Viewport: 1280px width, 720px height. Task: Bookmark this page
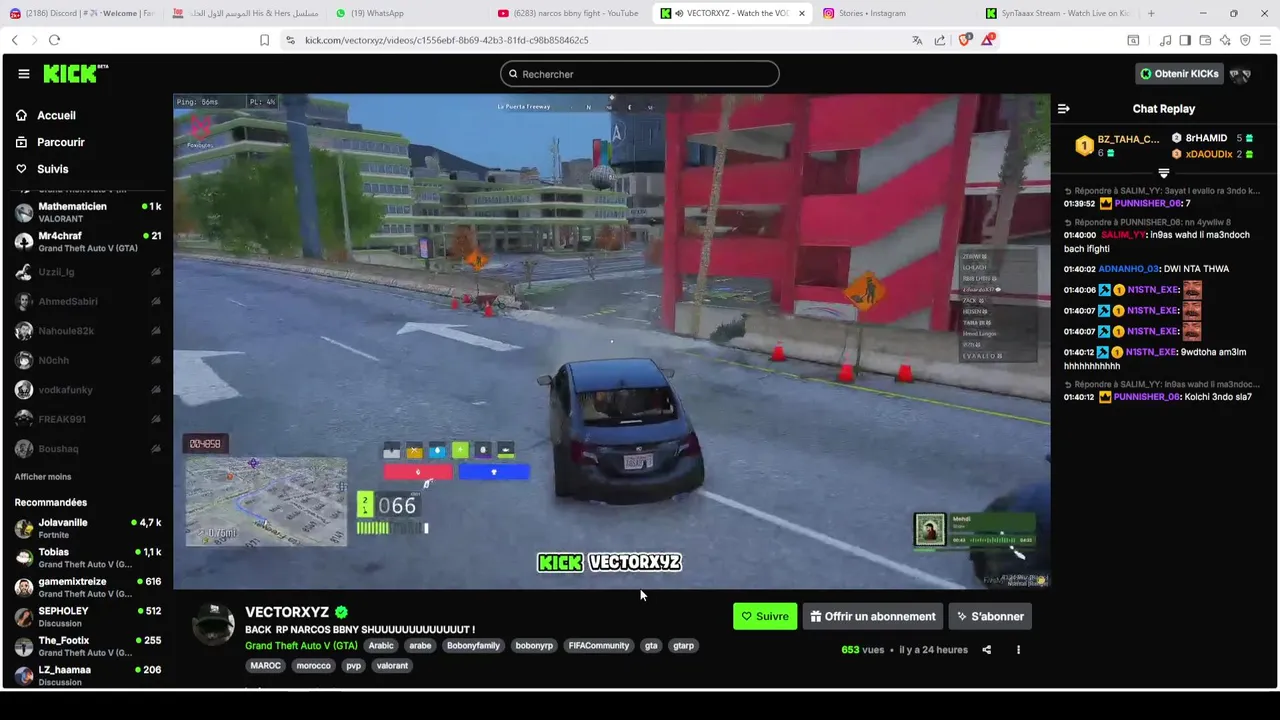click(264, 40)
